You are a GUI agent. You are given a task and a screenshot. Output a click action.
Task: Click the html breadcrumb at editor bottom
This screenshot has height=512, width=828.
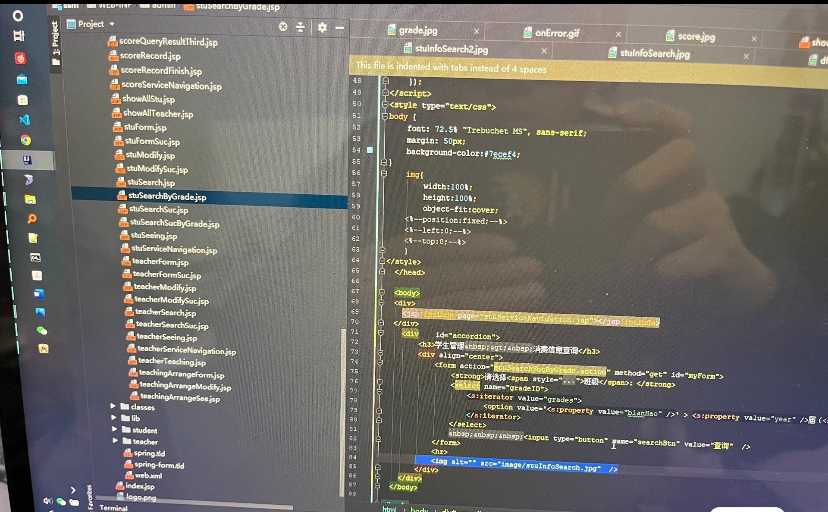(x=389, y=509)
